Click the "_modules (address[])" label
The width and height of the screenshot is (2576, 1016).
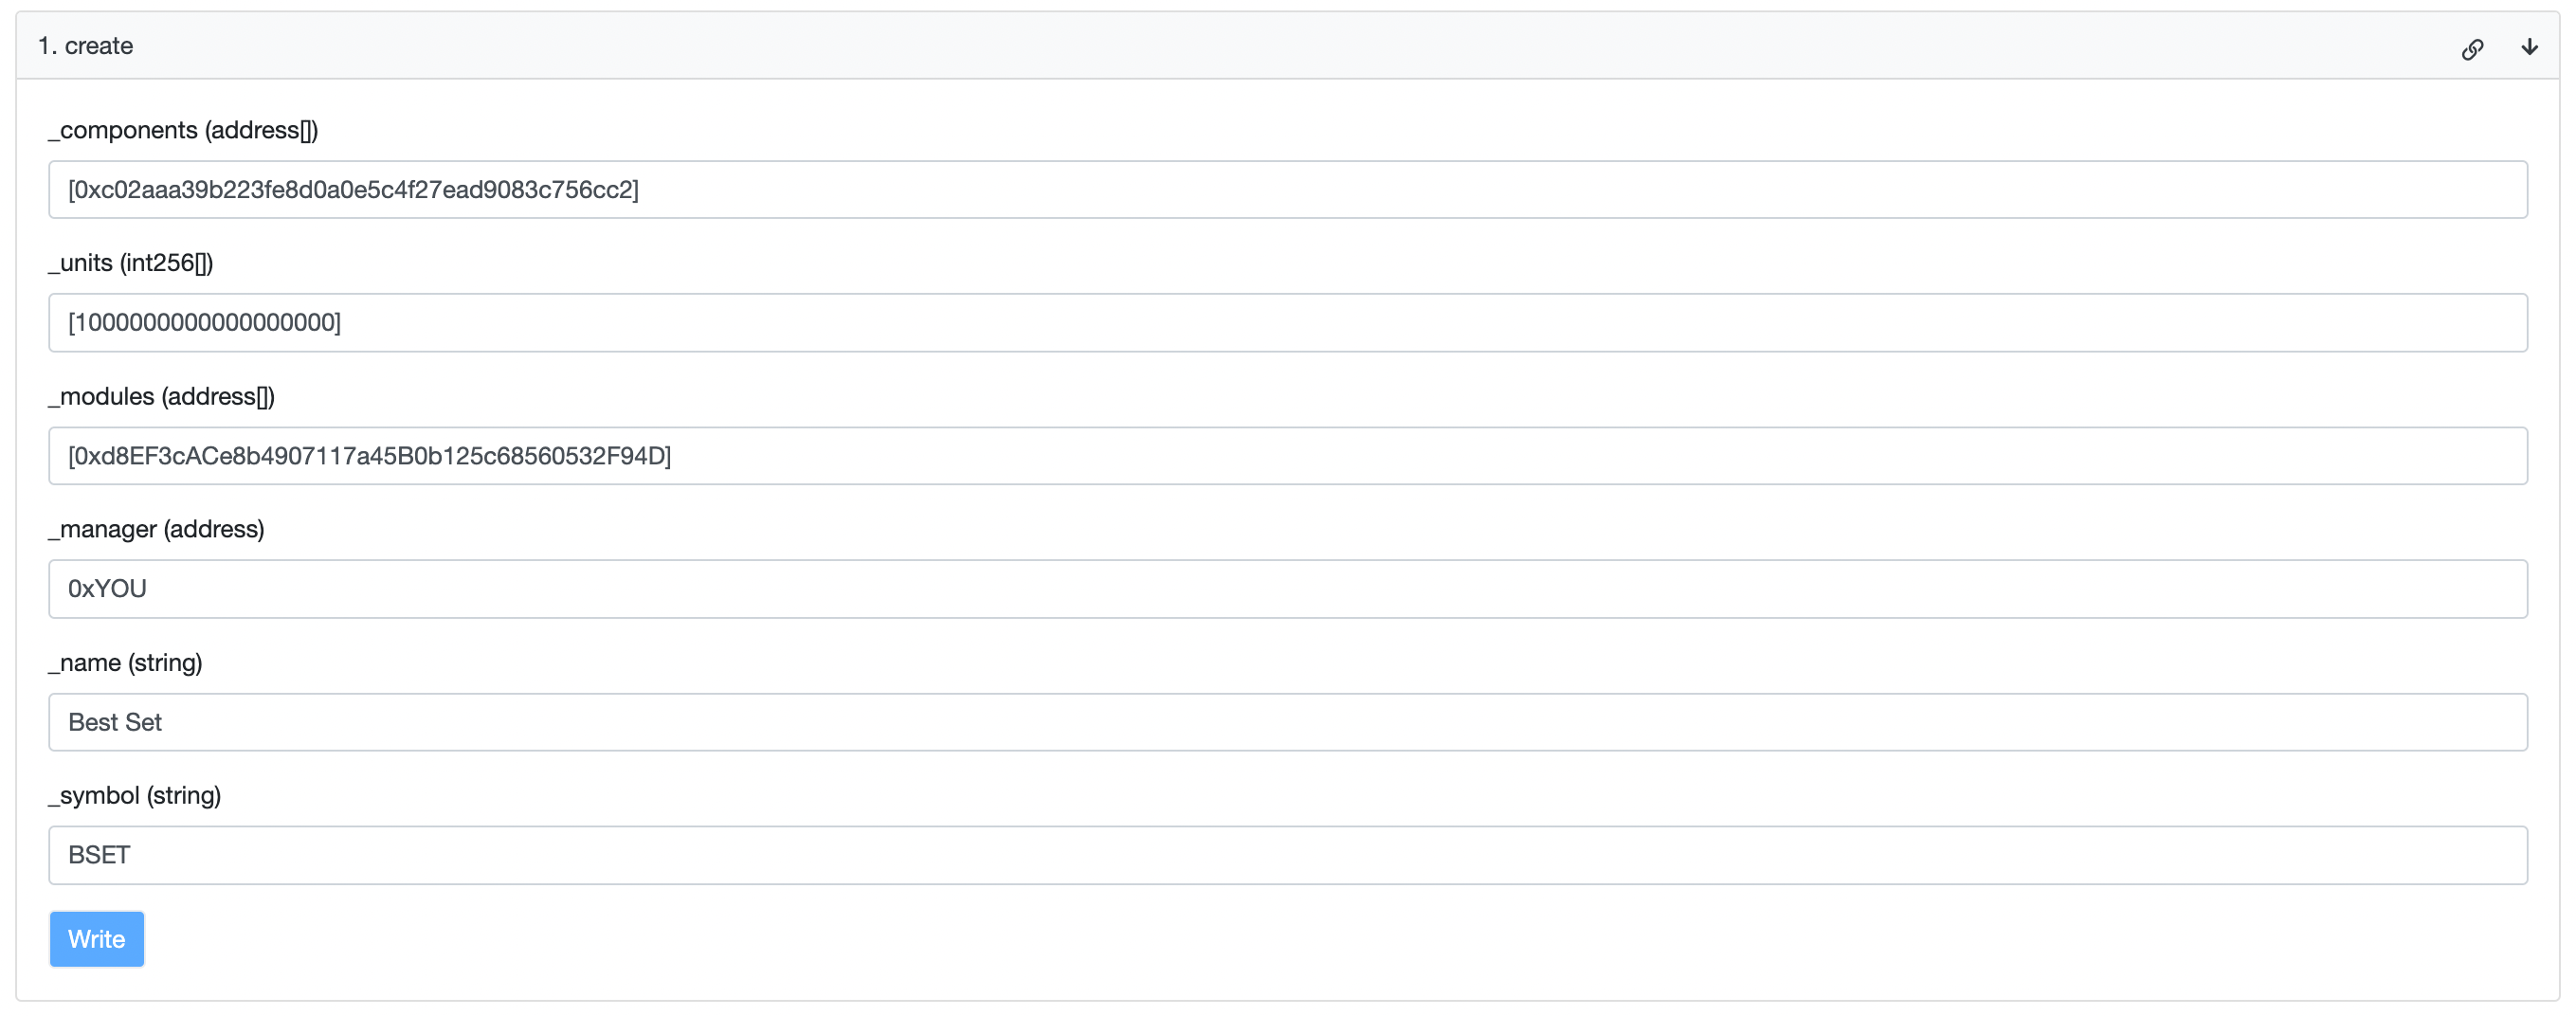pos(161,397)
